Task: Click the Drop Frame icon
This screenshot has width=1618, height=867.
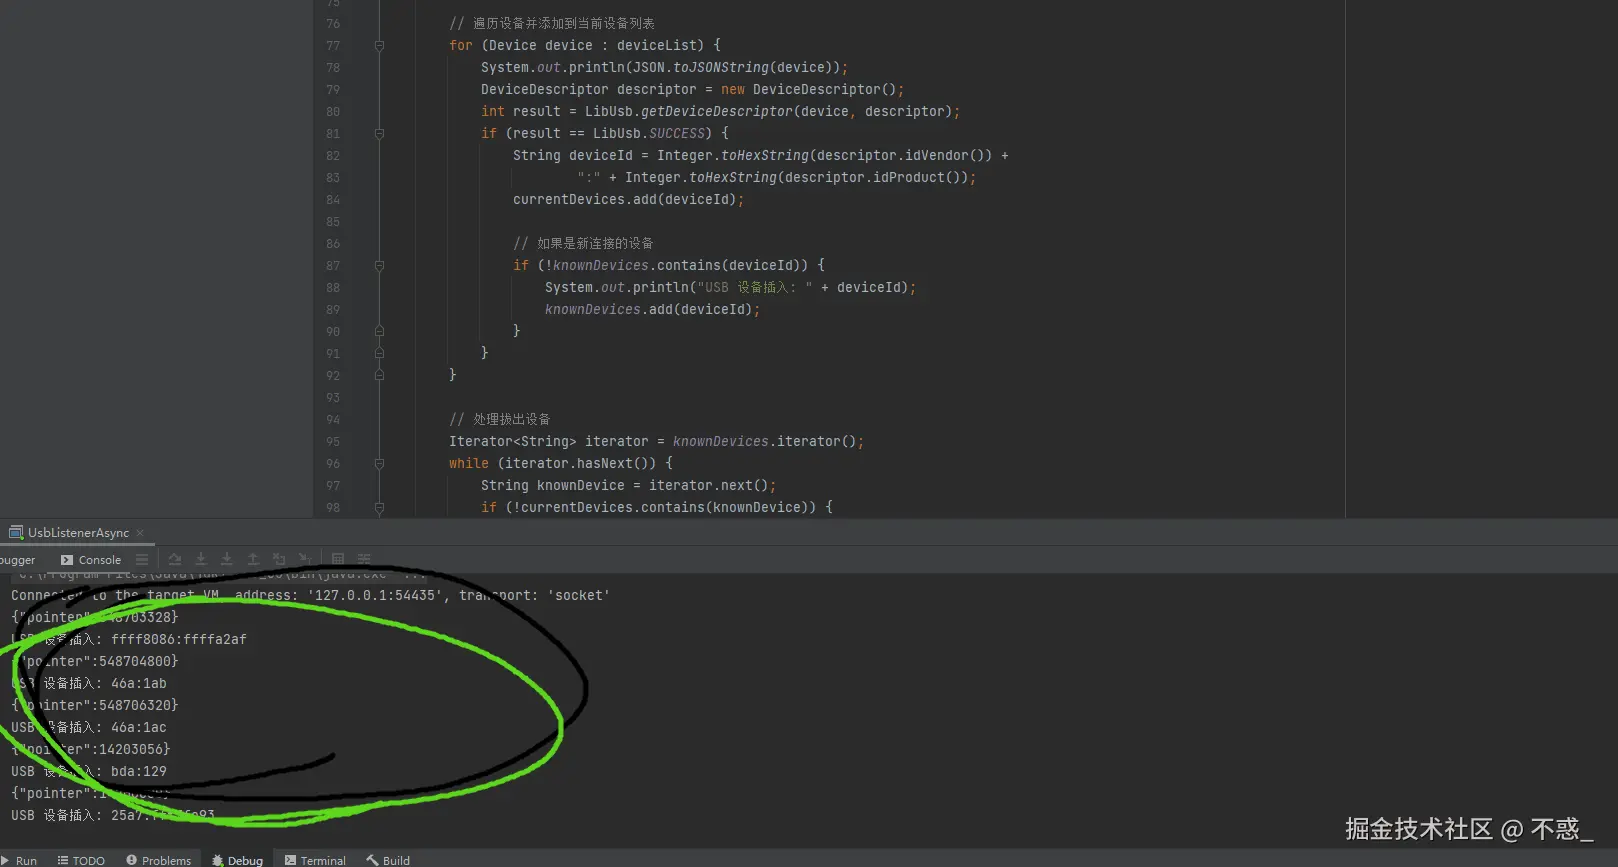Action: click(279, 559)
